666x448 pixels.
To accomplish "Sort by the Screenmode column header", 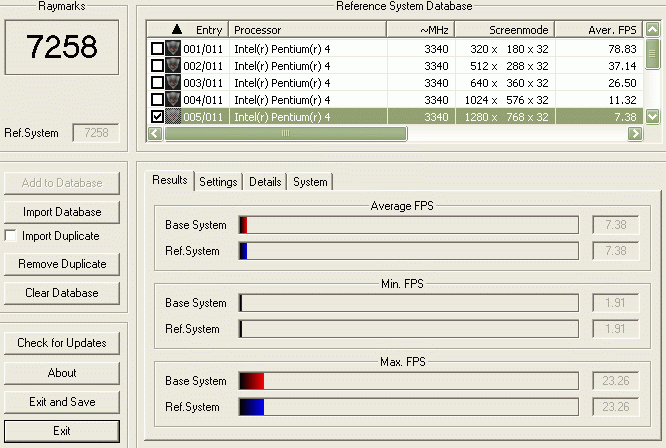I will (505, 30).
